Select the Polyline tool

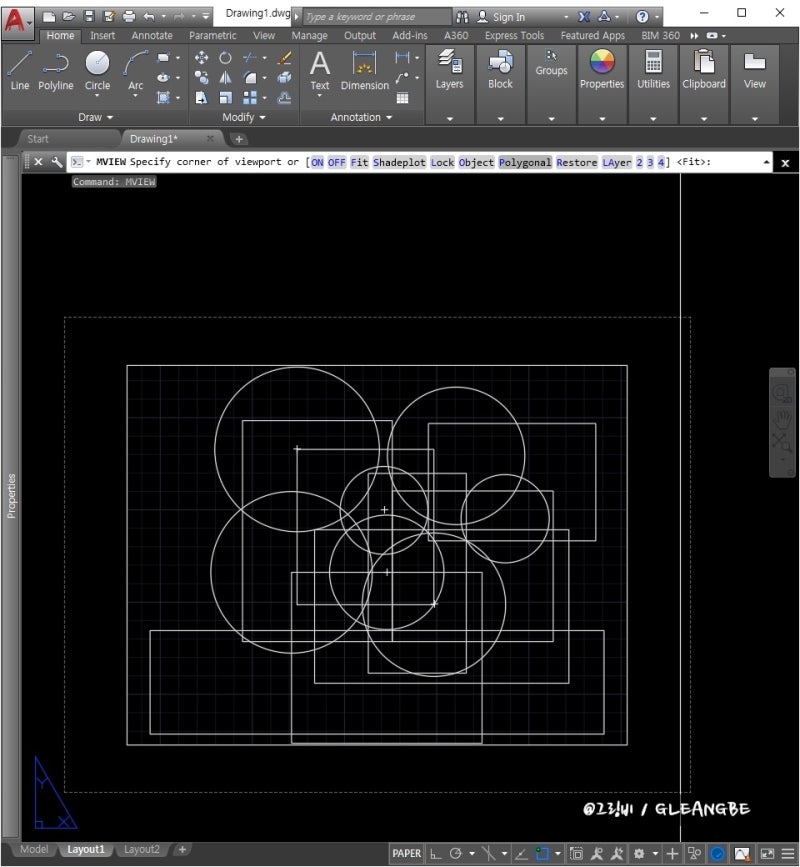(55, 70)
